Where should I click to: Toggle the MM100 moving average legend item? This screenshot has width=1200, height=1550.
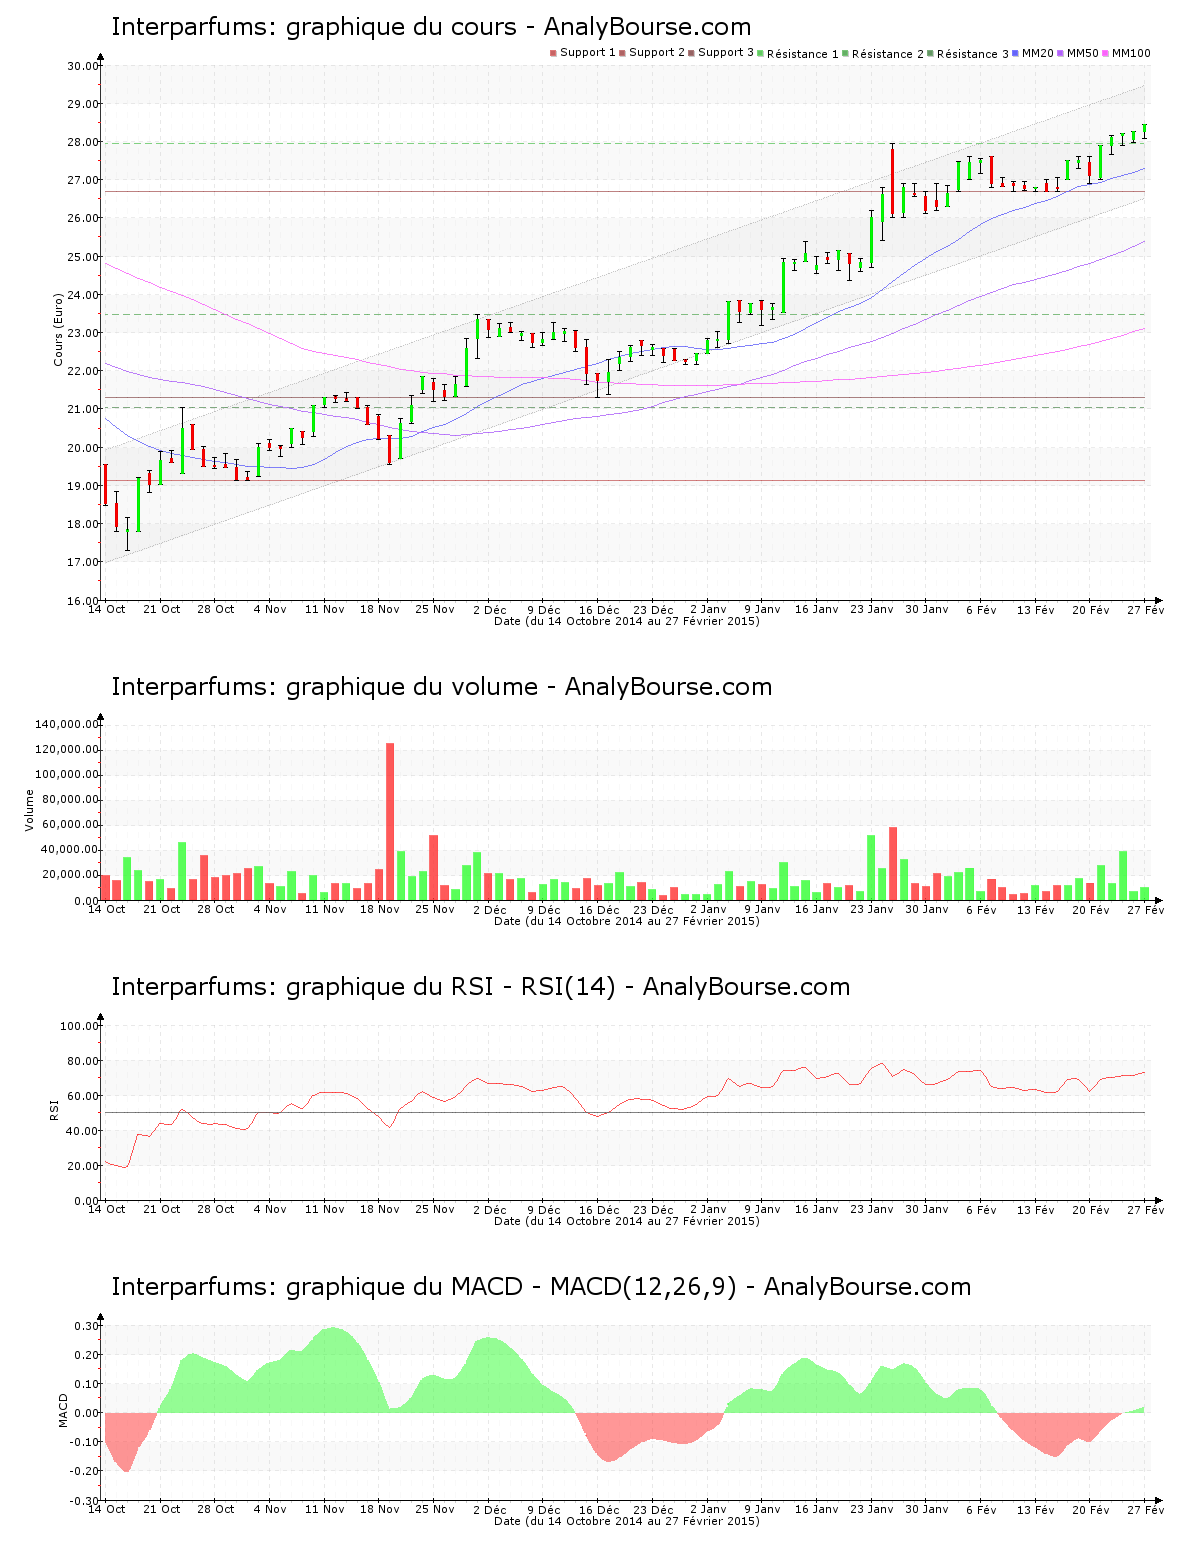click(1130, 53)
